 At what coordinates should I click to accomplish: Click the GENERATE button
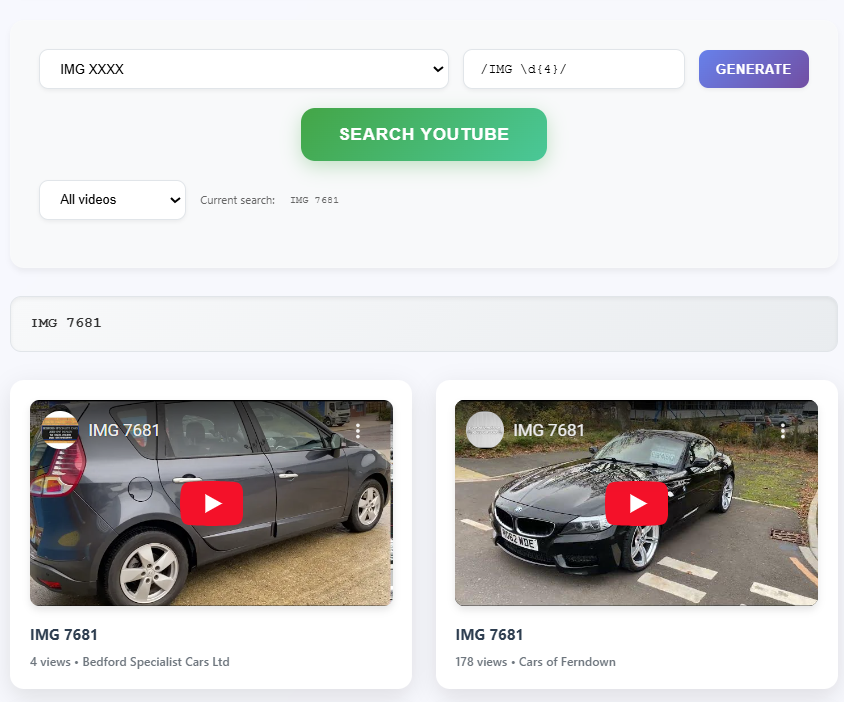click(x=753, y=69)
